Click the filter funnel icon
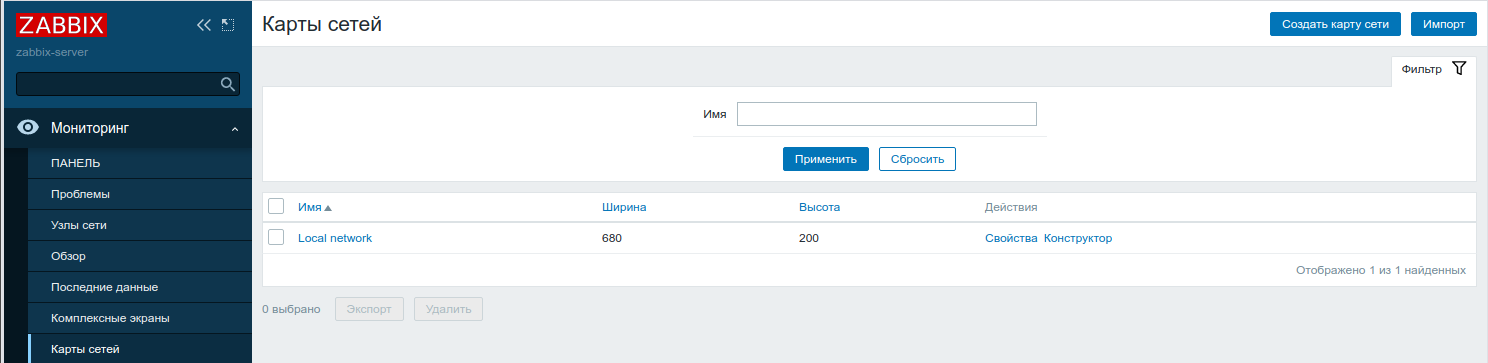Image resolution: width=1488 pixels, height=363 pixels. pos(1459,69)
